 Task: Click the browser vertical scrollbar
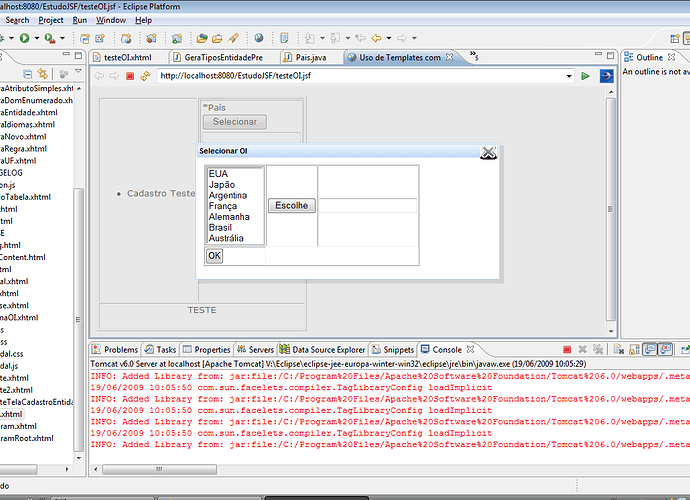click(610, 209)
